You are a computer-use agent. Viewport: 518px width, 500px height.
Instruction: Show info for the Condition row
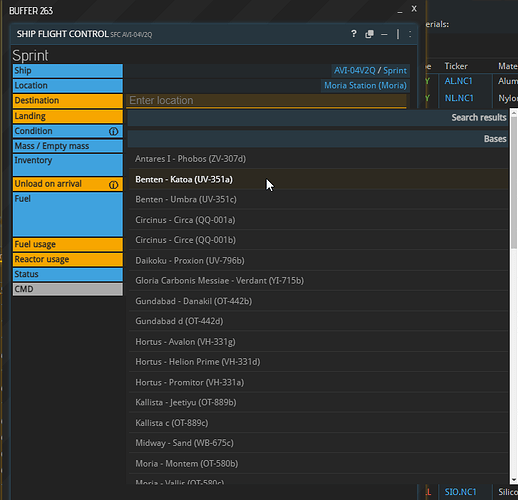pyautogui.click(x=113, y=131)
